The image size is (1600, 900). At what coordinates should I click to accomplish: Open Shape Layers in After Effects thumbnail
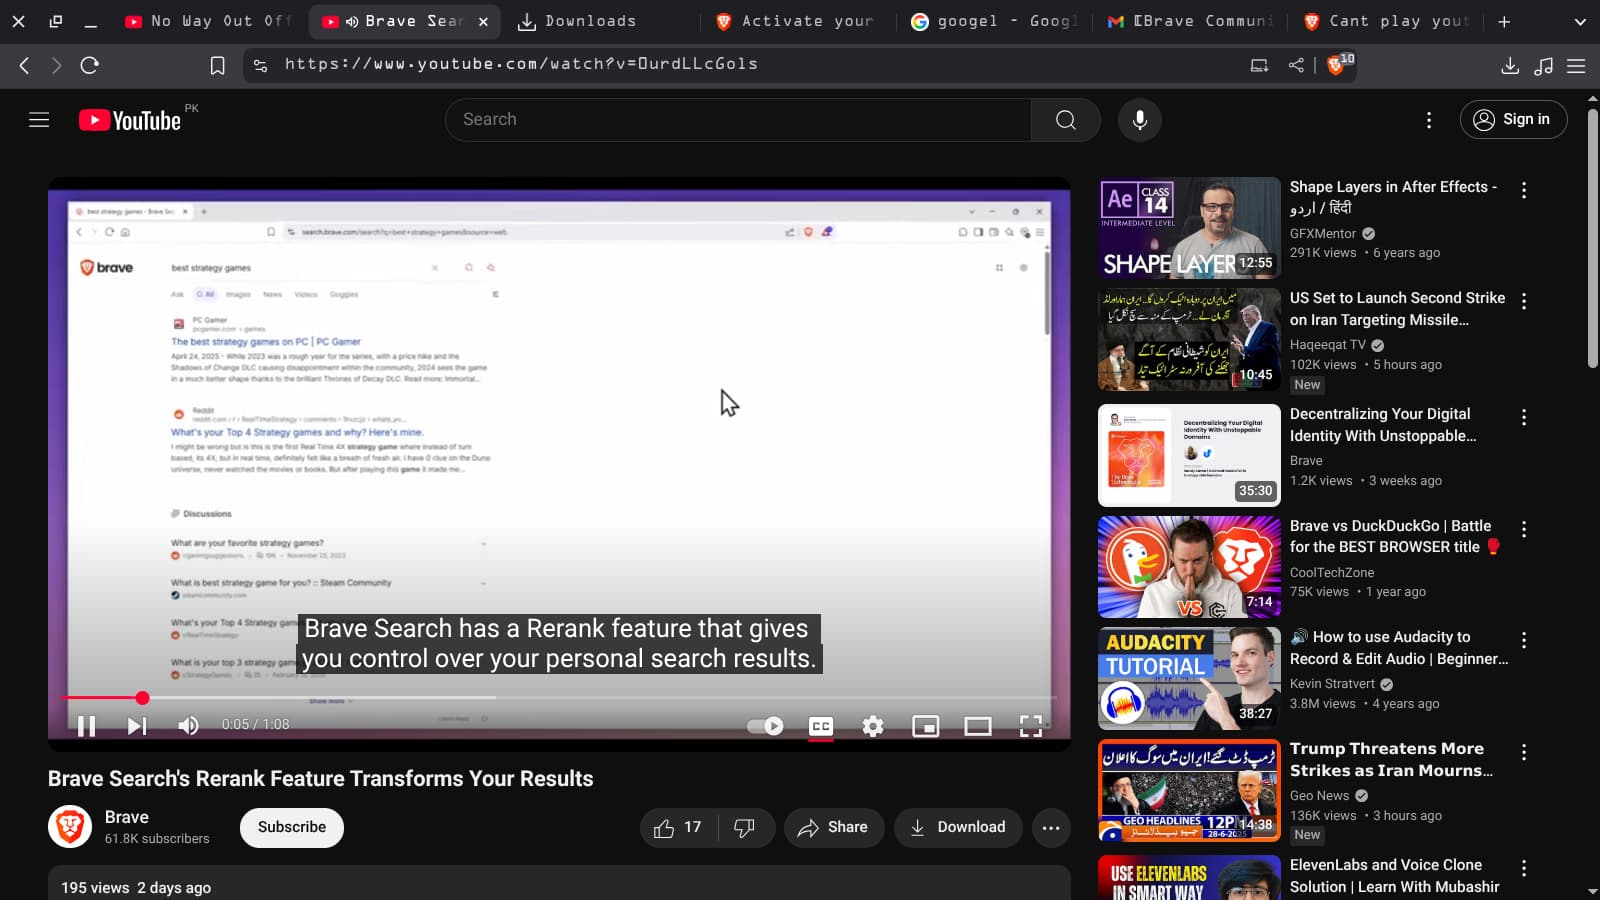1189,228
